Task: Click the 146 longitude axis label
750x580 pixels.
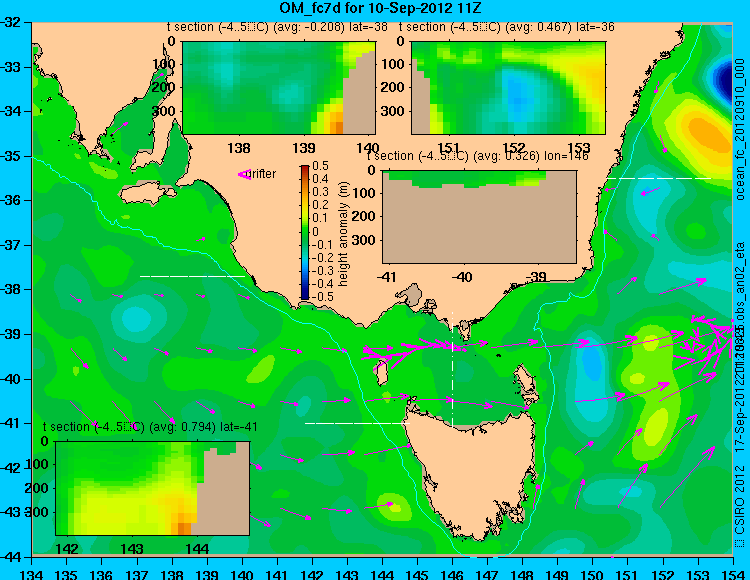Action: [452, 574]
